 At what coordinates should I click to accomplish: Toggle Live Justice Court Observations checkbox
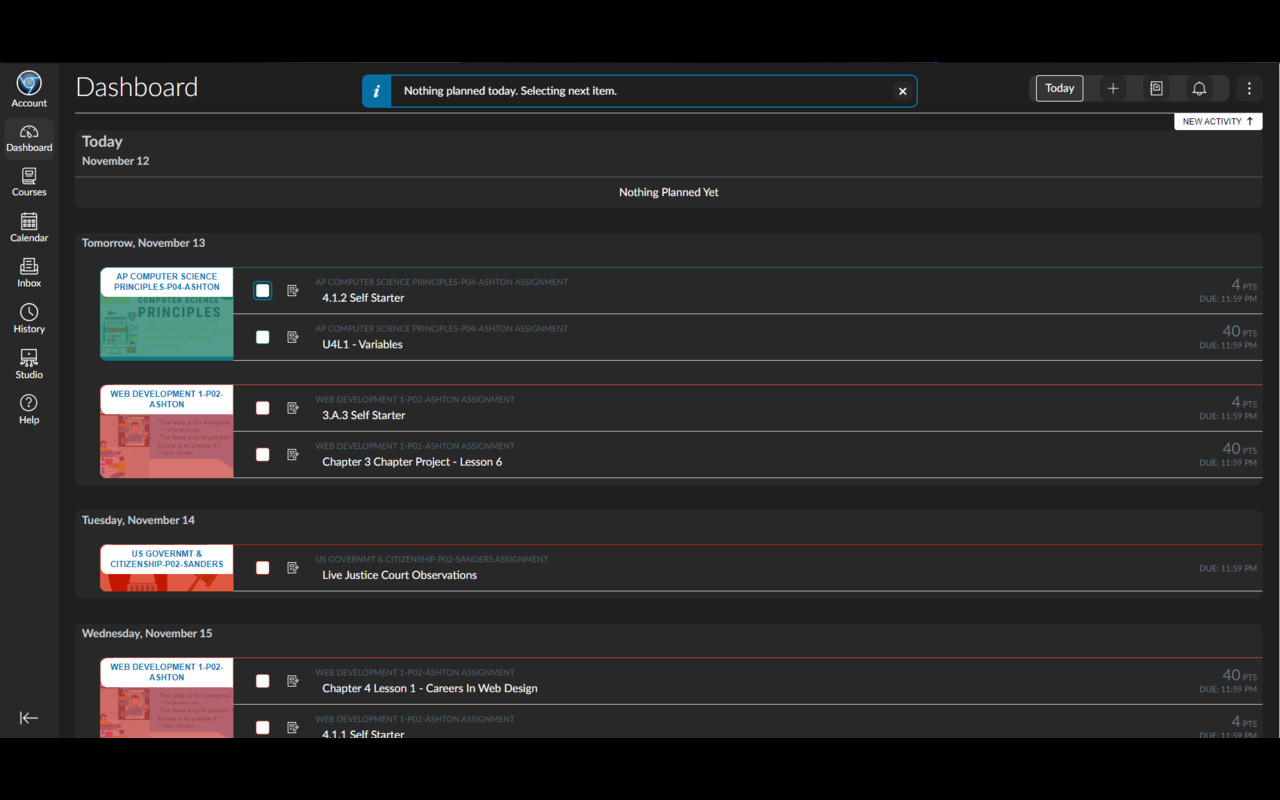click(262, 568)
